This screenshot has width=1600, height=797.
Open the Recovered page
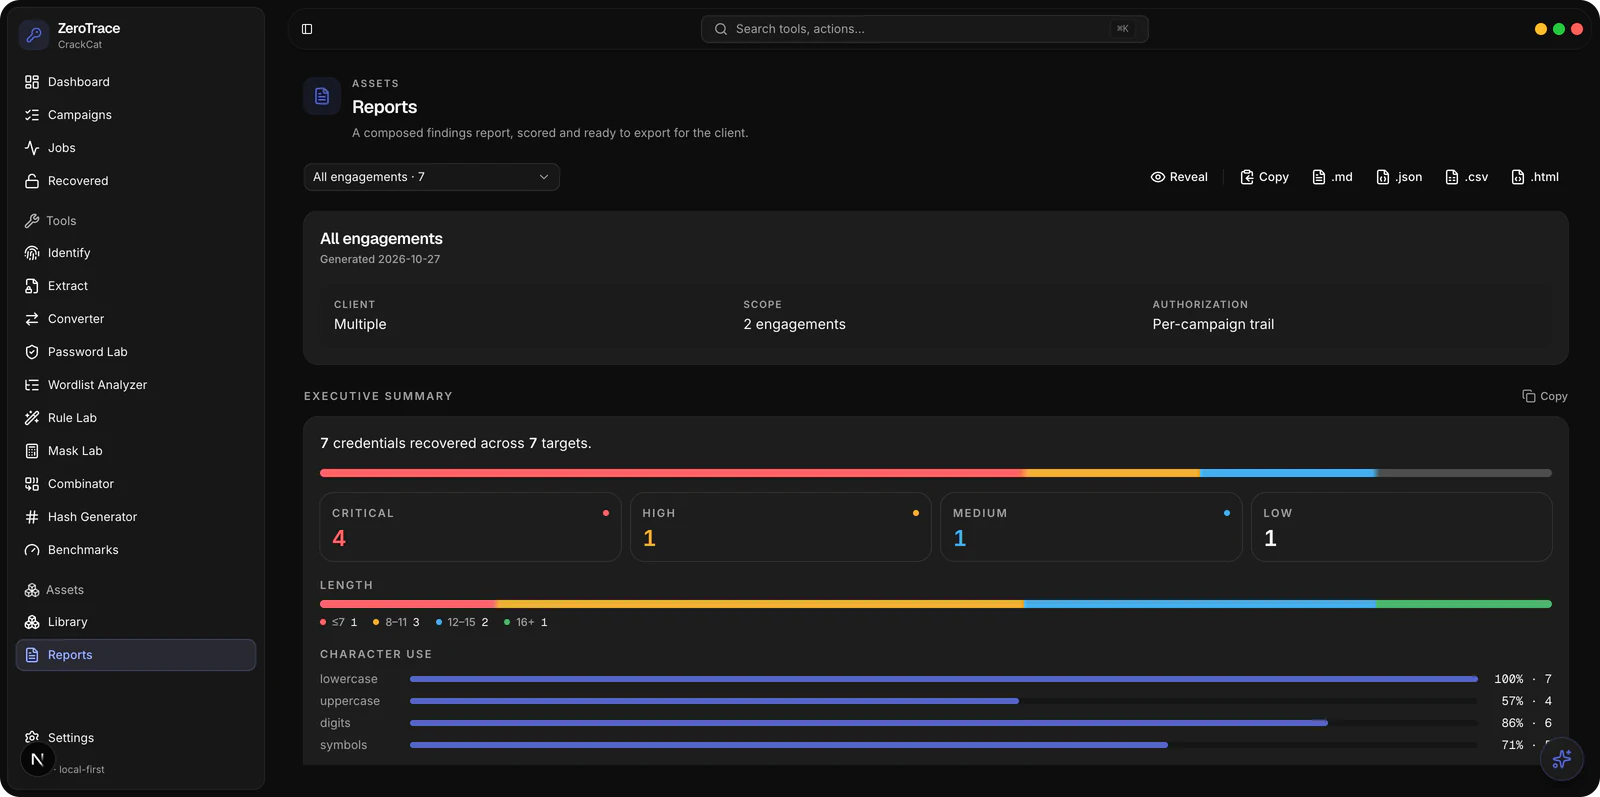pyautogui.click(x=136, y=181)
